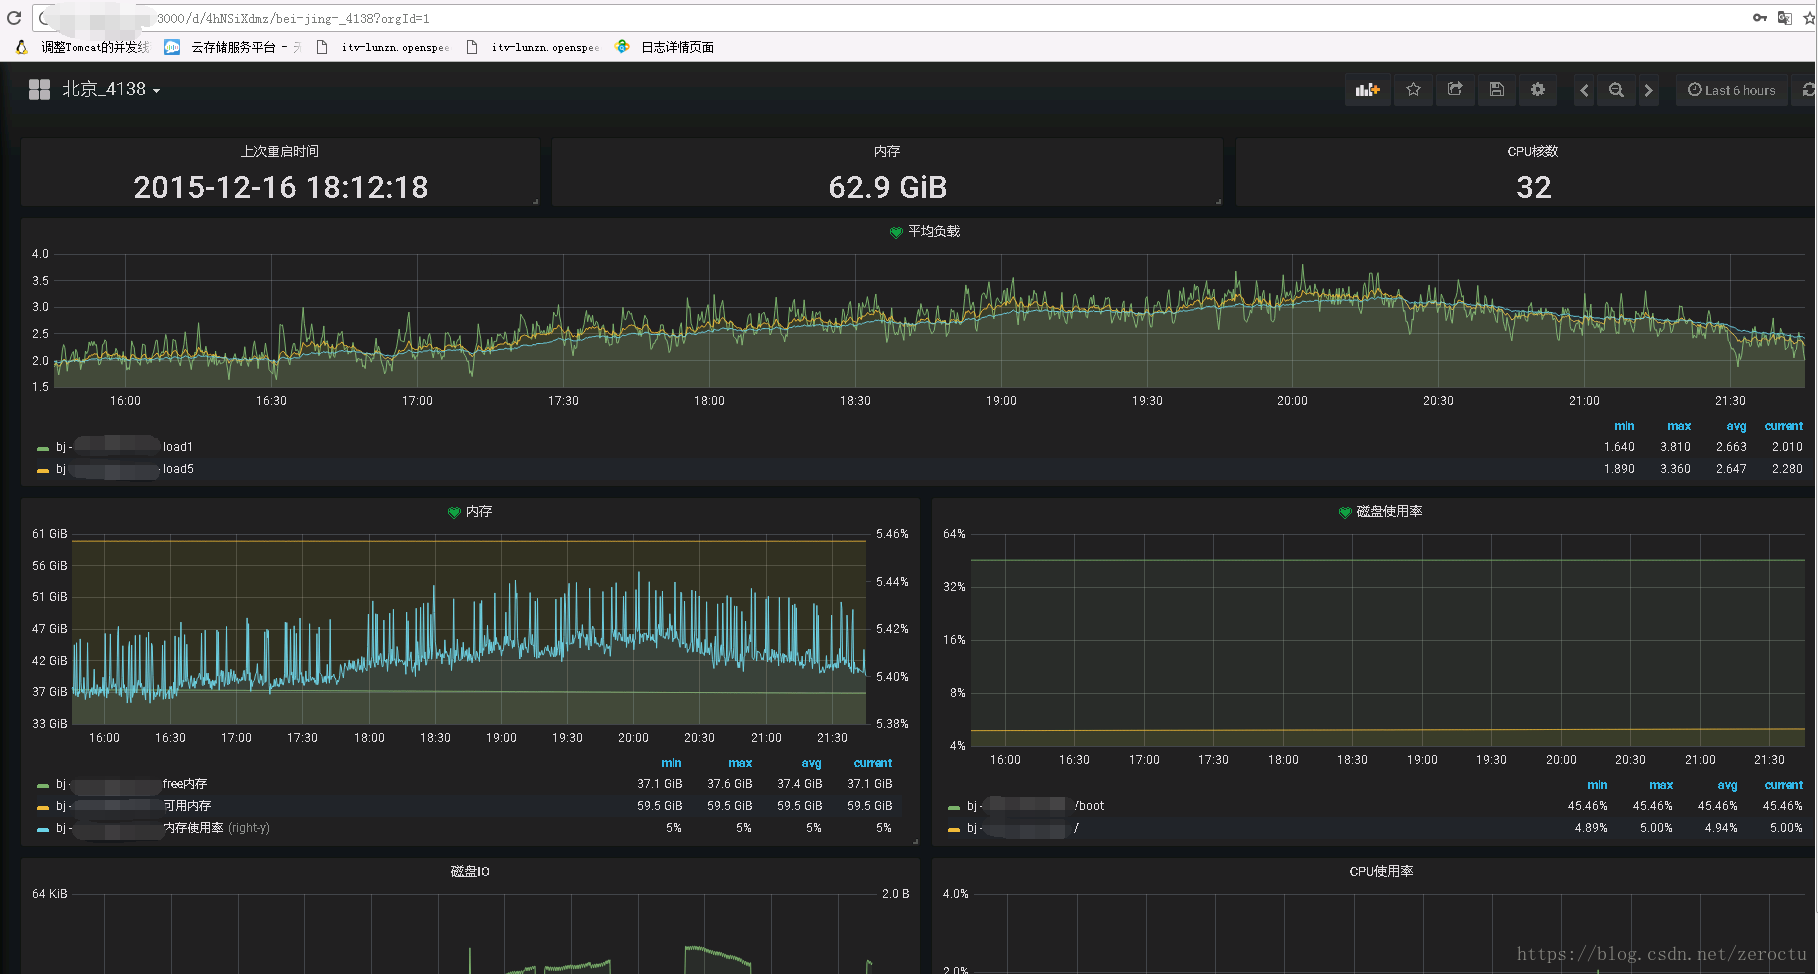Share the dashboard
This screenshot has width=1818, height=974.
1455,90
